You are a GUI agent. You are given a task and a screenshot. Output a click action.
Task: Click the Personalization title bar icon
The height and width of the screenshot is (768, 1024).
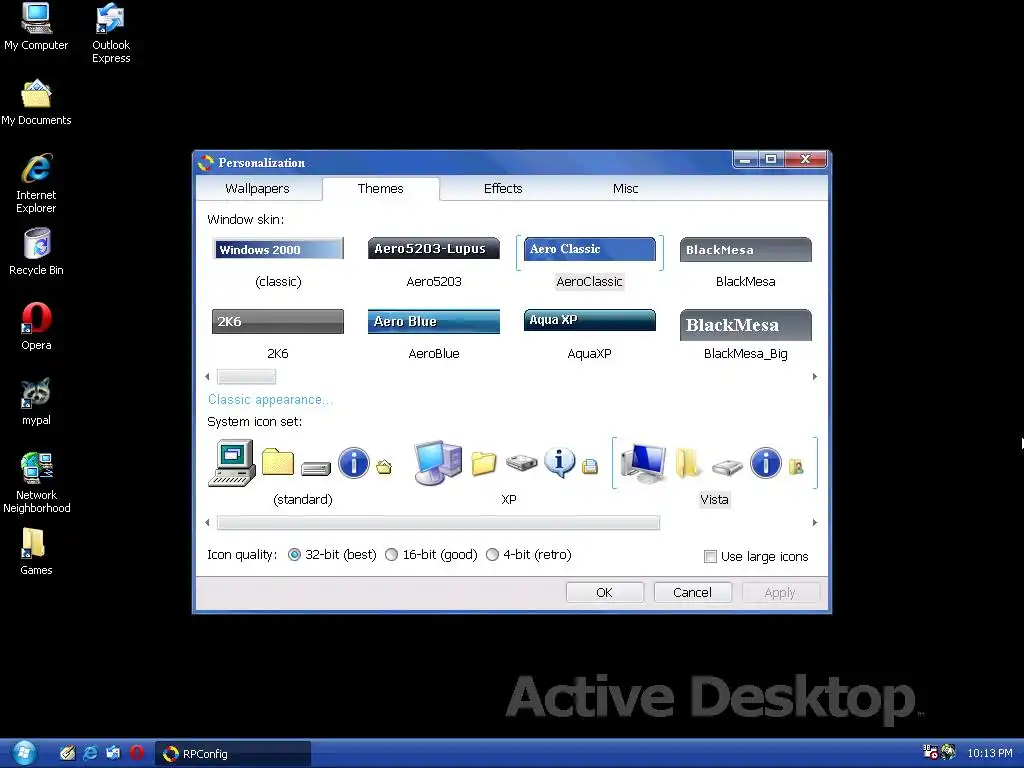tap(206, 163)
